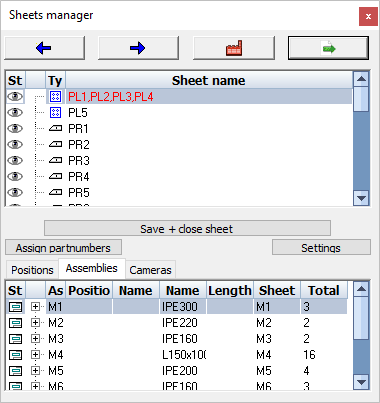Click the red factory icon button

(234, 48)
